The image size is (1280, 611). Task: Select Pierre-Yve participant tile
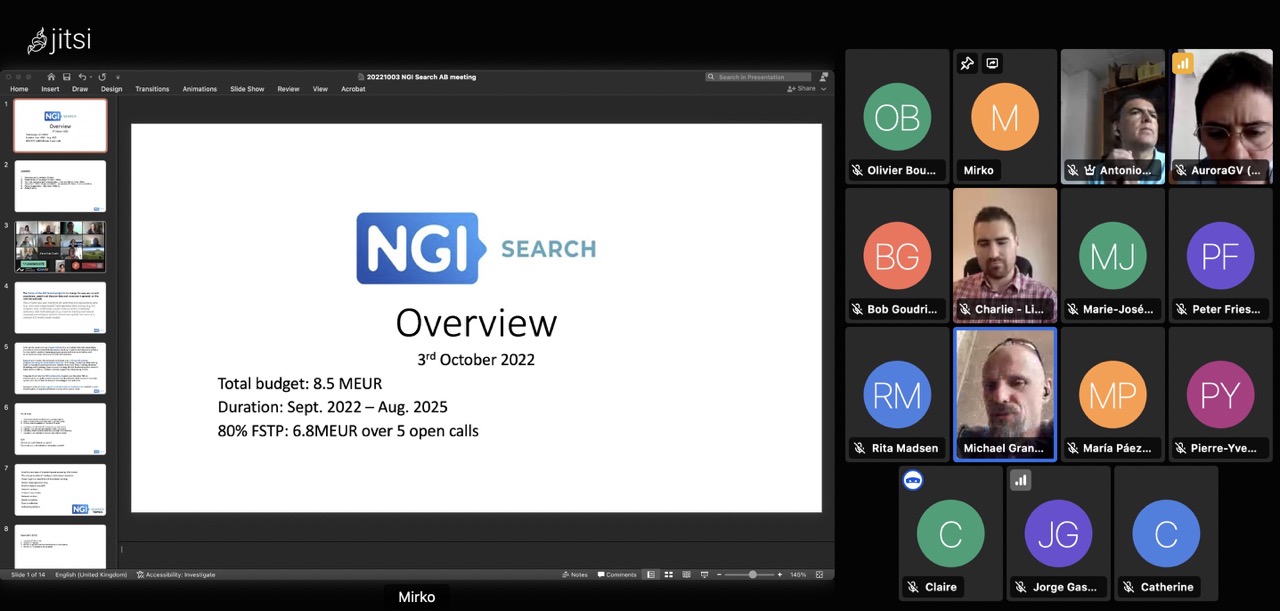[x=1220, y=394]
